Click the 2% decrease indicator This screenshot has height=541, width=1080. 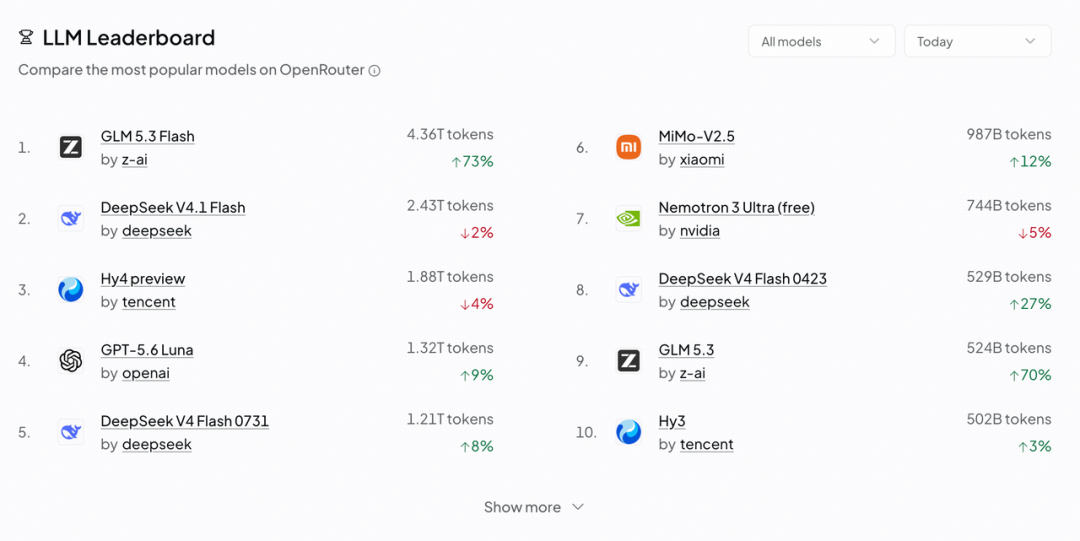(x=477, y=233)
